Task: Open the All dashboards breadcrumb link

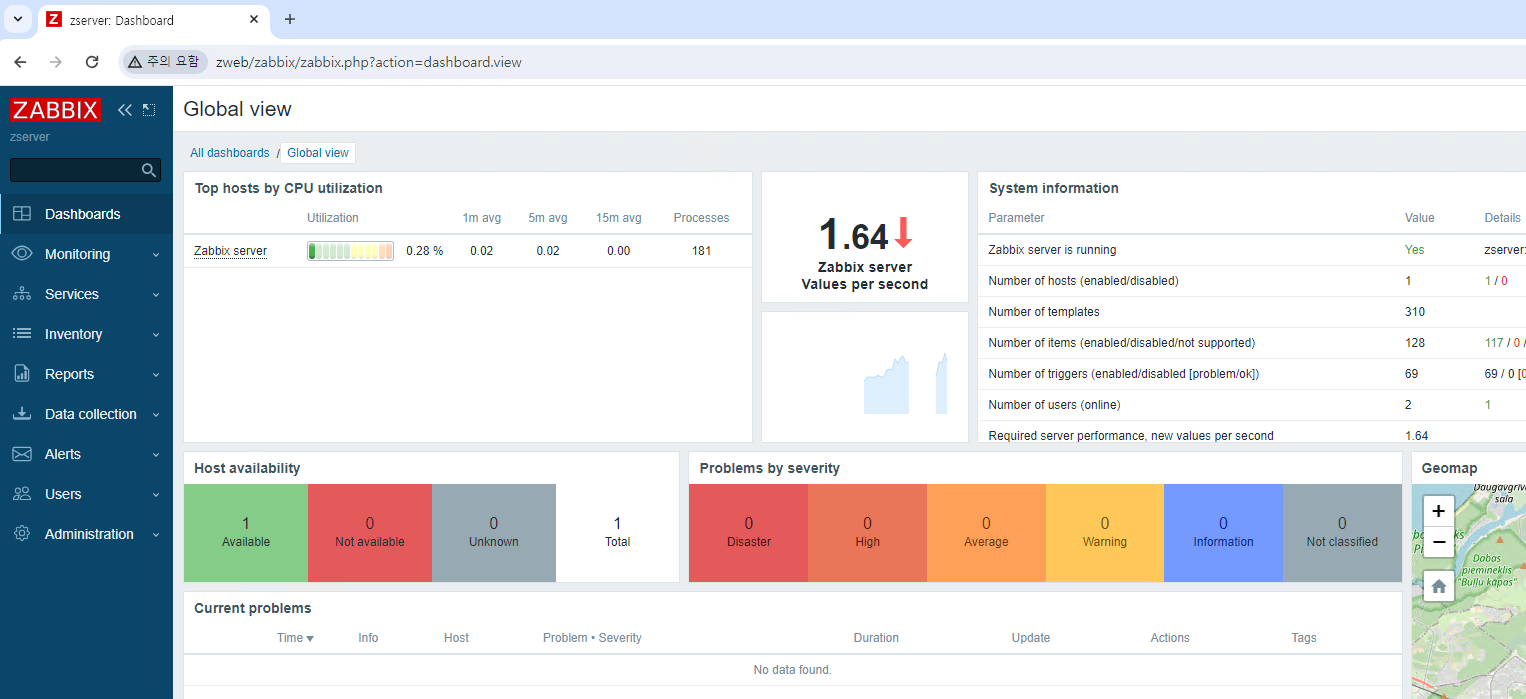Action: pyautogui.click(x=230, y=153)
